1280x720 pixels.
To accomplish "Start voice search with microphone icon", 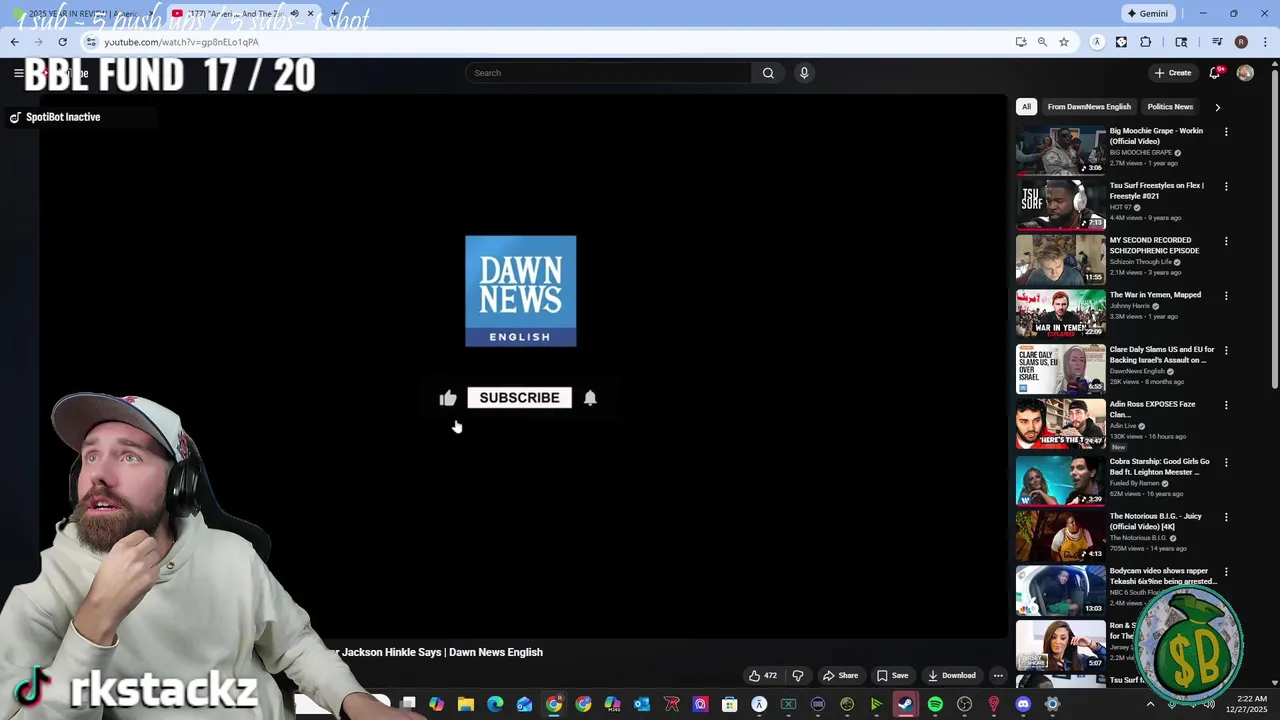I will (x=804, y=73).
